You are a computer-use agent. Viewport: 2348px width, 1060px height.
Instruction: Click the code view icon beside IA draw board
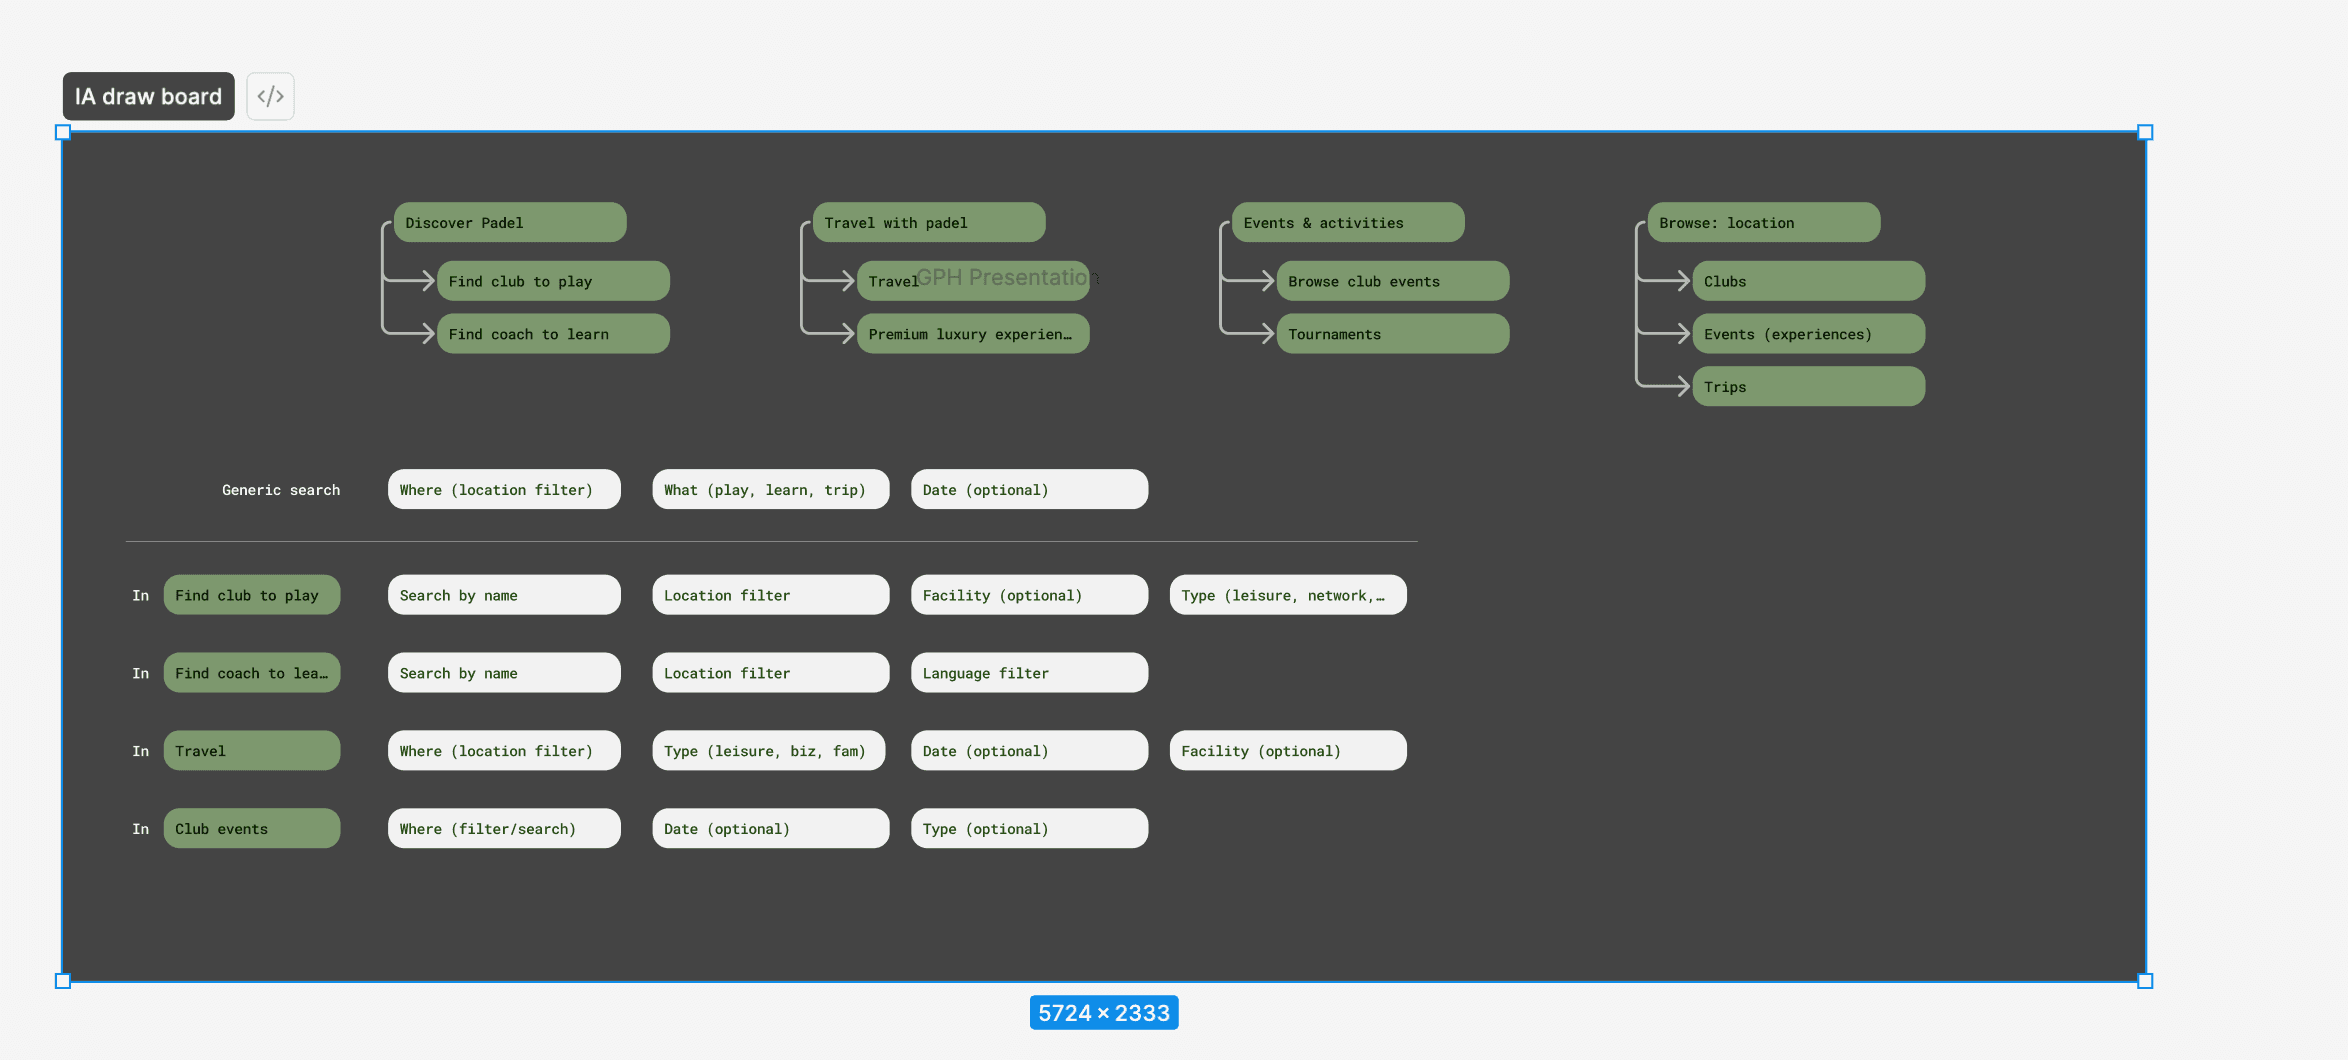[x=270, y=96]
